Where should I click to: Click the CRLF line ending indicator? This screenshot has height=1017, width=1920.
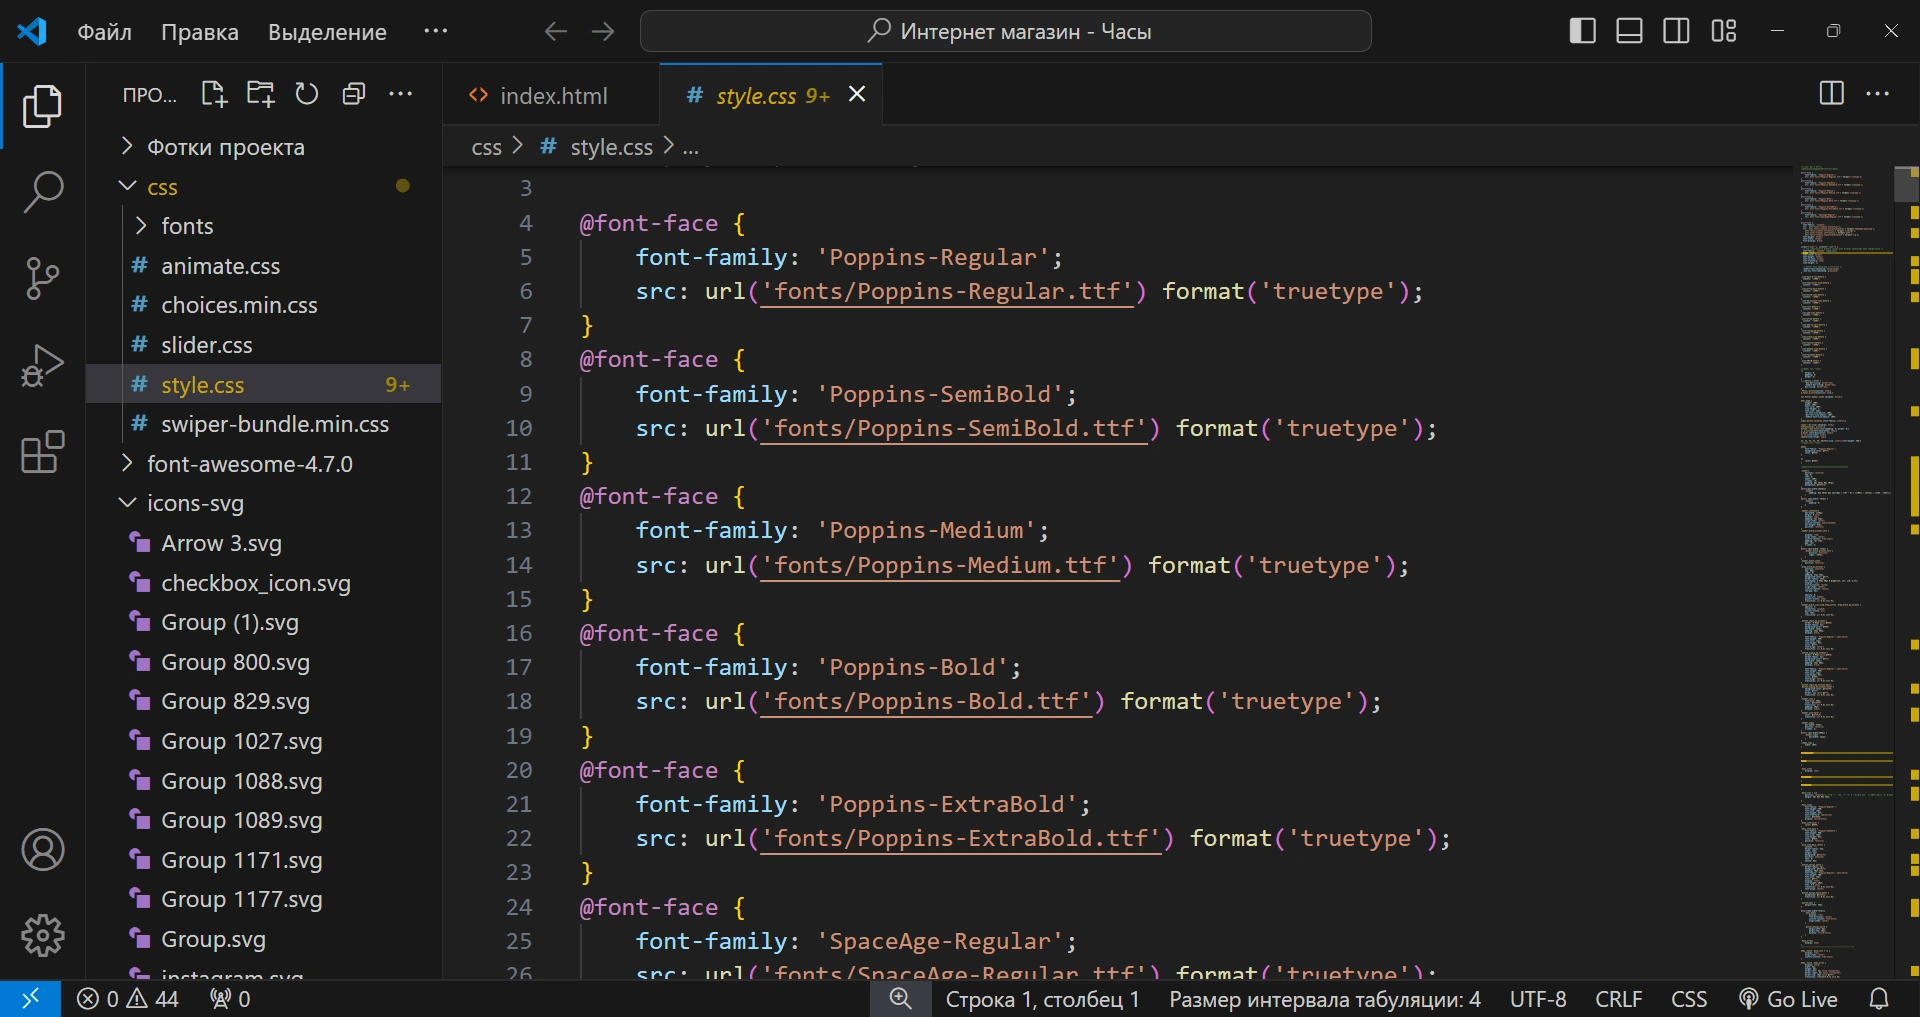[x=1618, y=999]
